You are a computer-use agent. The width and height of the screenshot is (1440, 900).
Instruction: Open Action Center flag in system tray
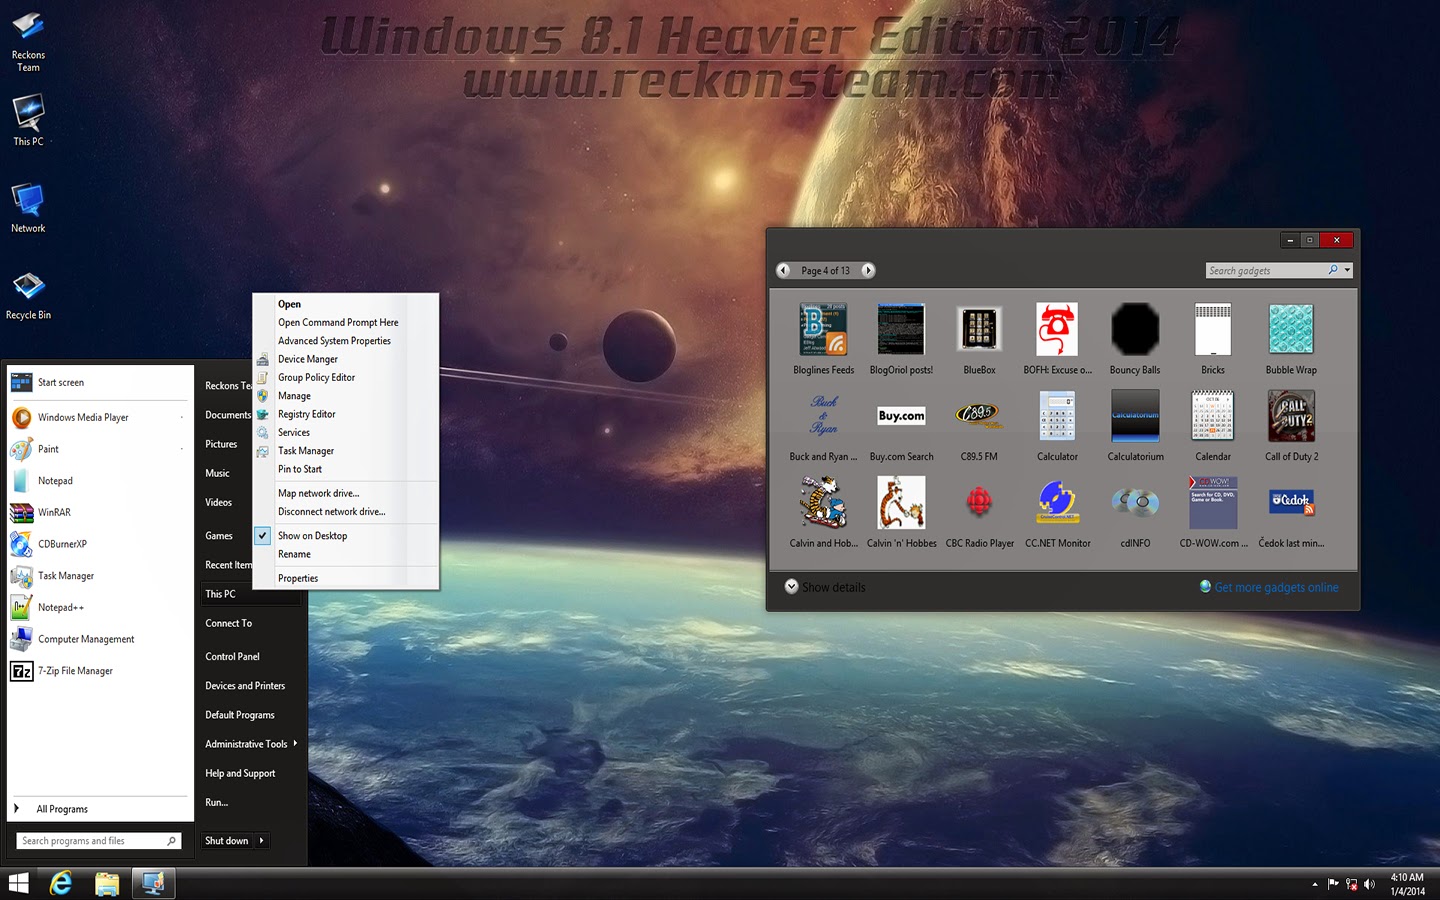(x=1332, y=884)
